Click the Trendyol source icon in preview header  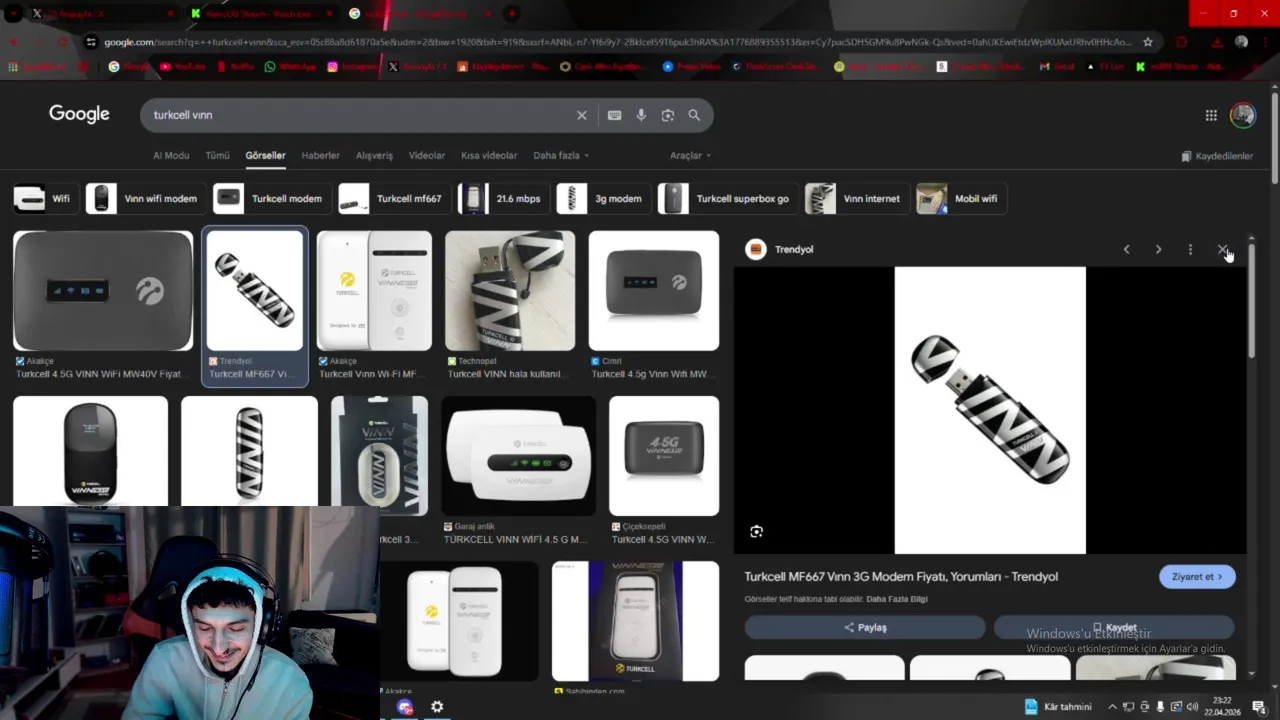pos(756,249)
